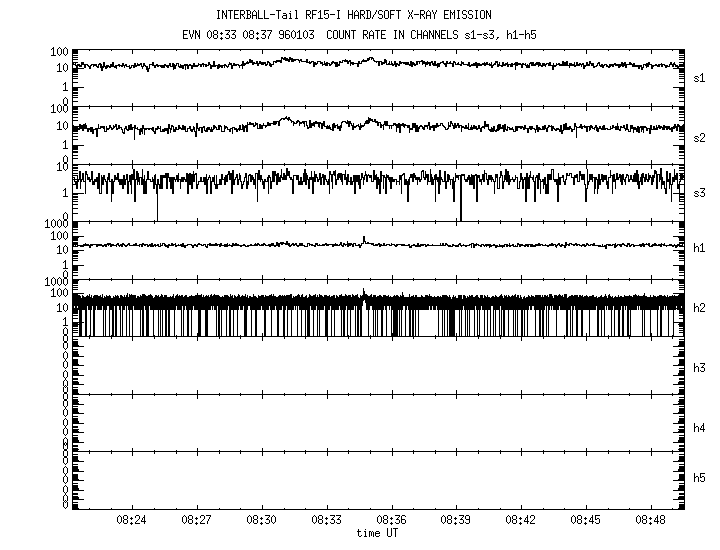Select the 08:48 time axis label
Screen dimensions: 720x550
coord(651,521)
